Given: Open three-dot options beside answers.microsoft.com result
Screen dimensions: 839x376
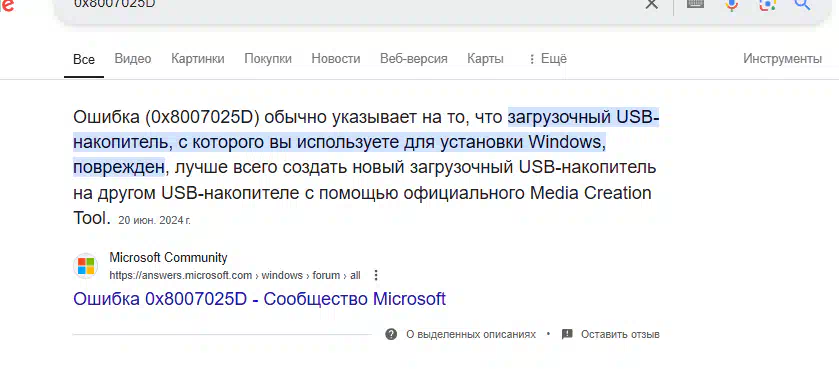Looking at the screenshot, I should pyautogui.click(x=376, y=275).
